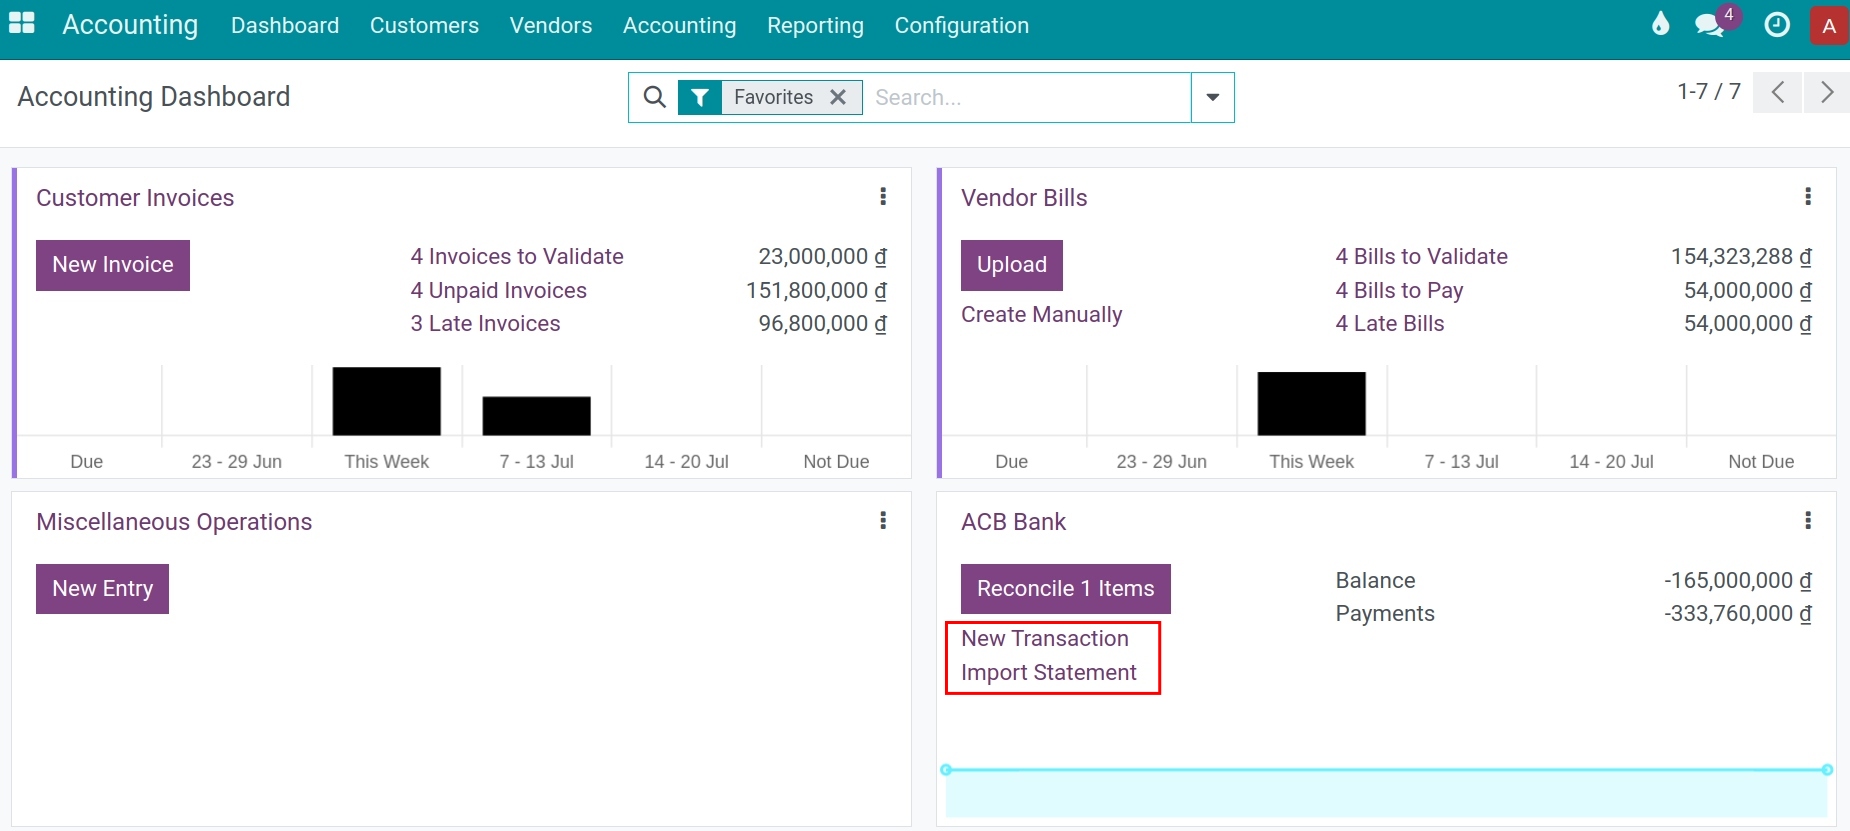
Task: Open 4 Unpaid Invoices
Action: (499, 291)
